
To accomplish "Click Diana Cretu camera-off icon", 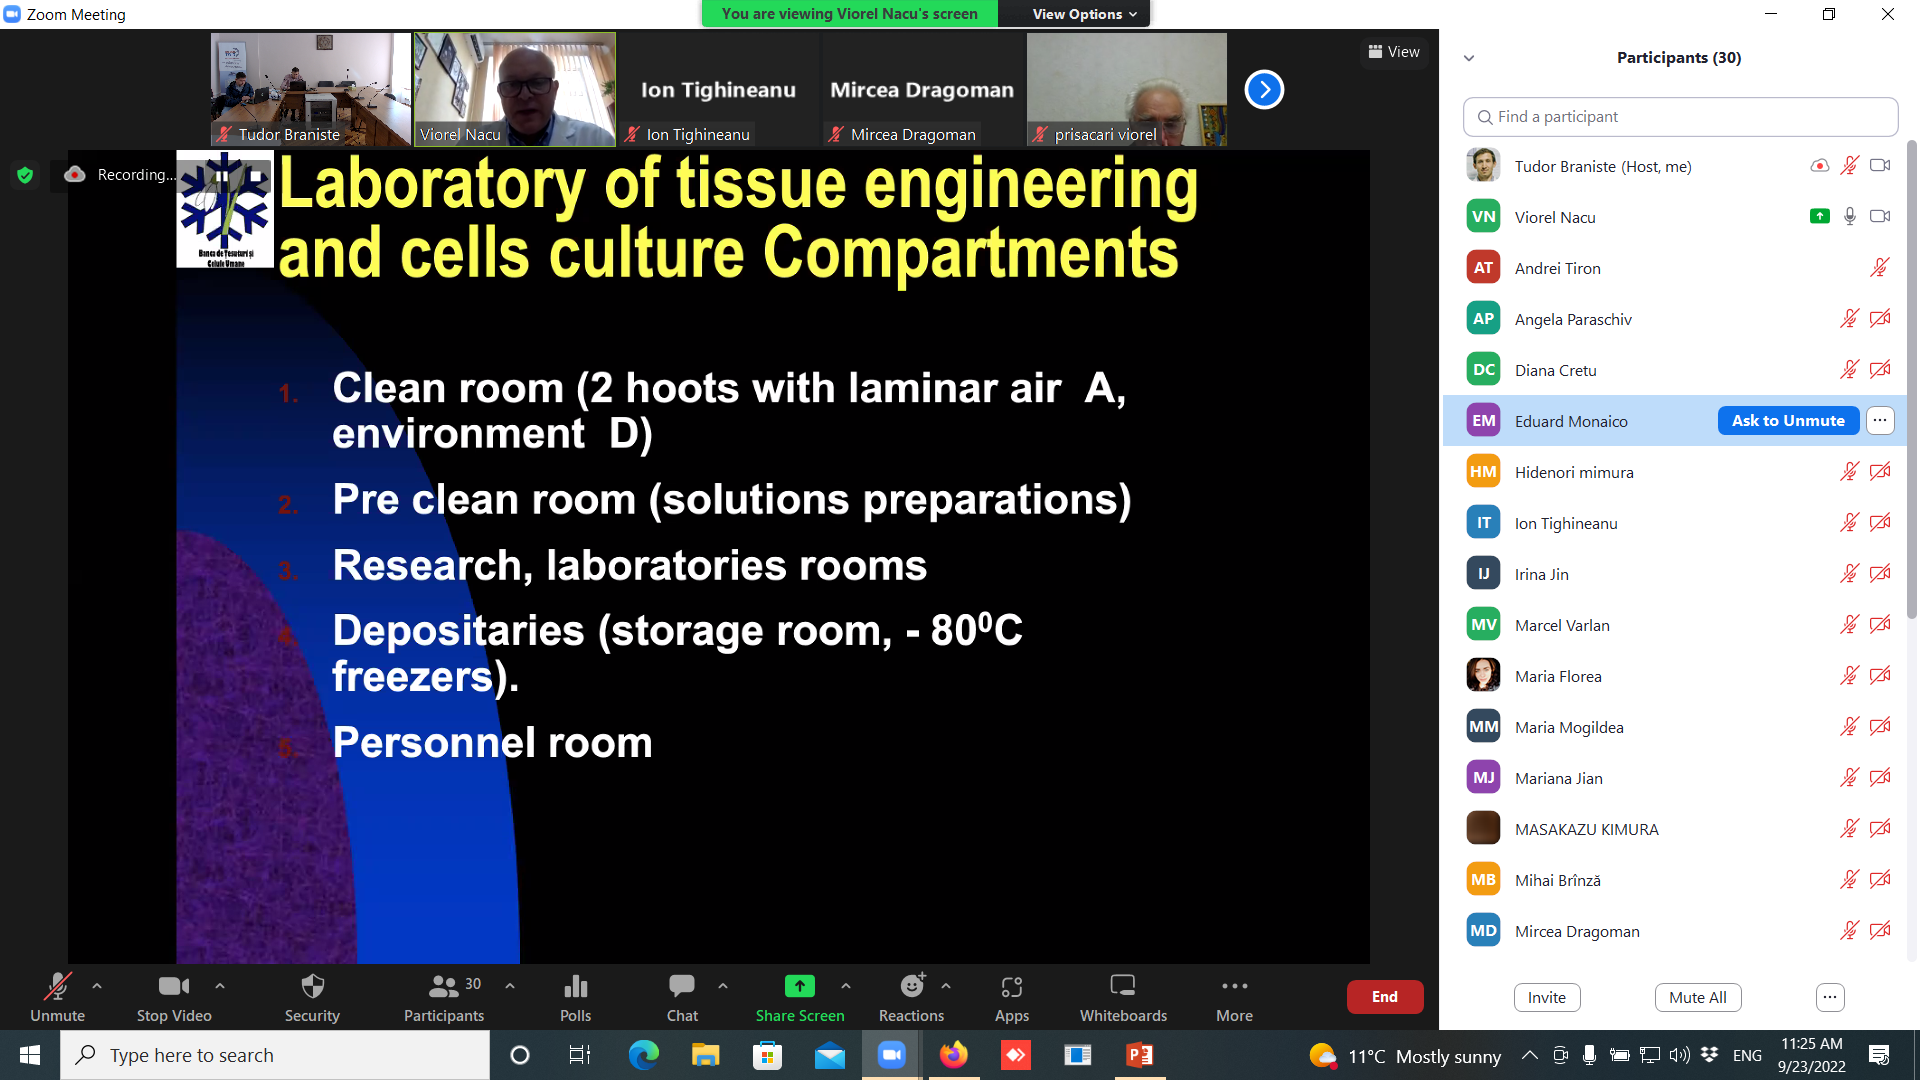I will 1880,370.
